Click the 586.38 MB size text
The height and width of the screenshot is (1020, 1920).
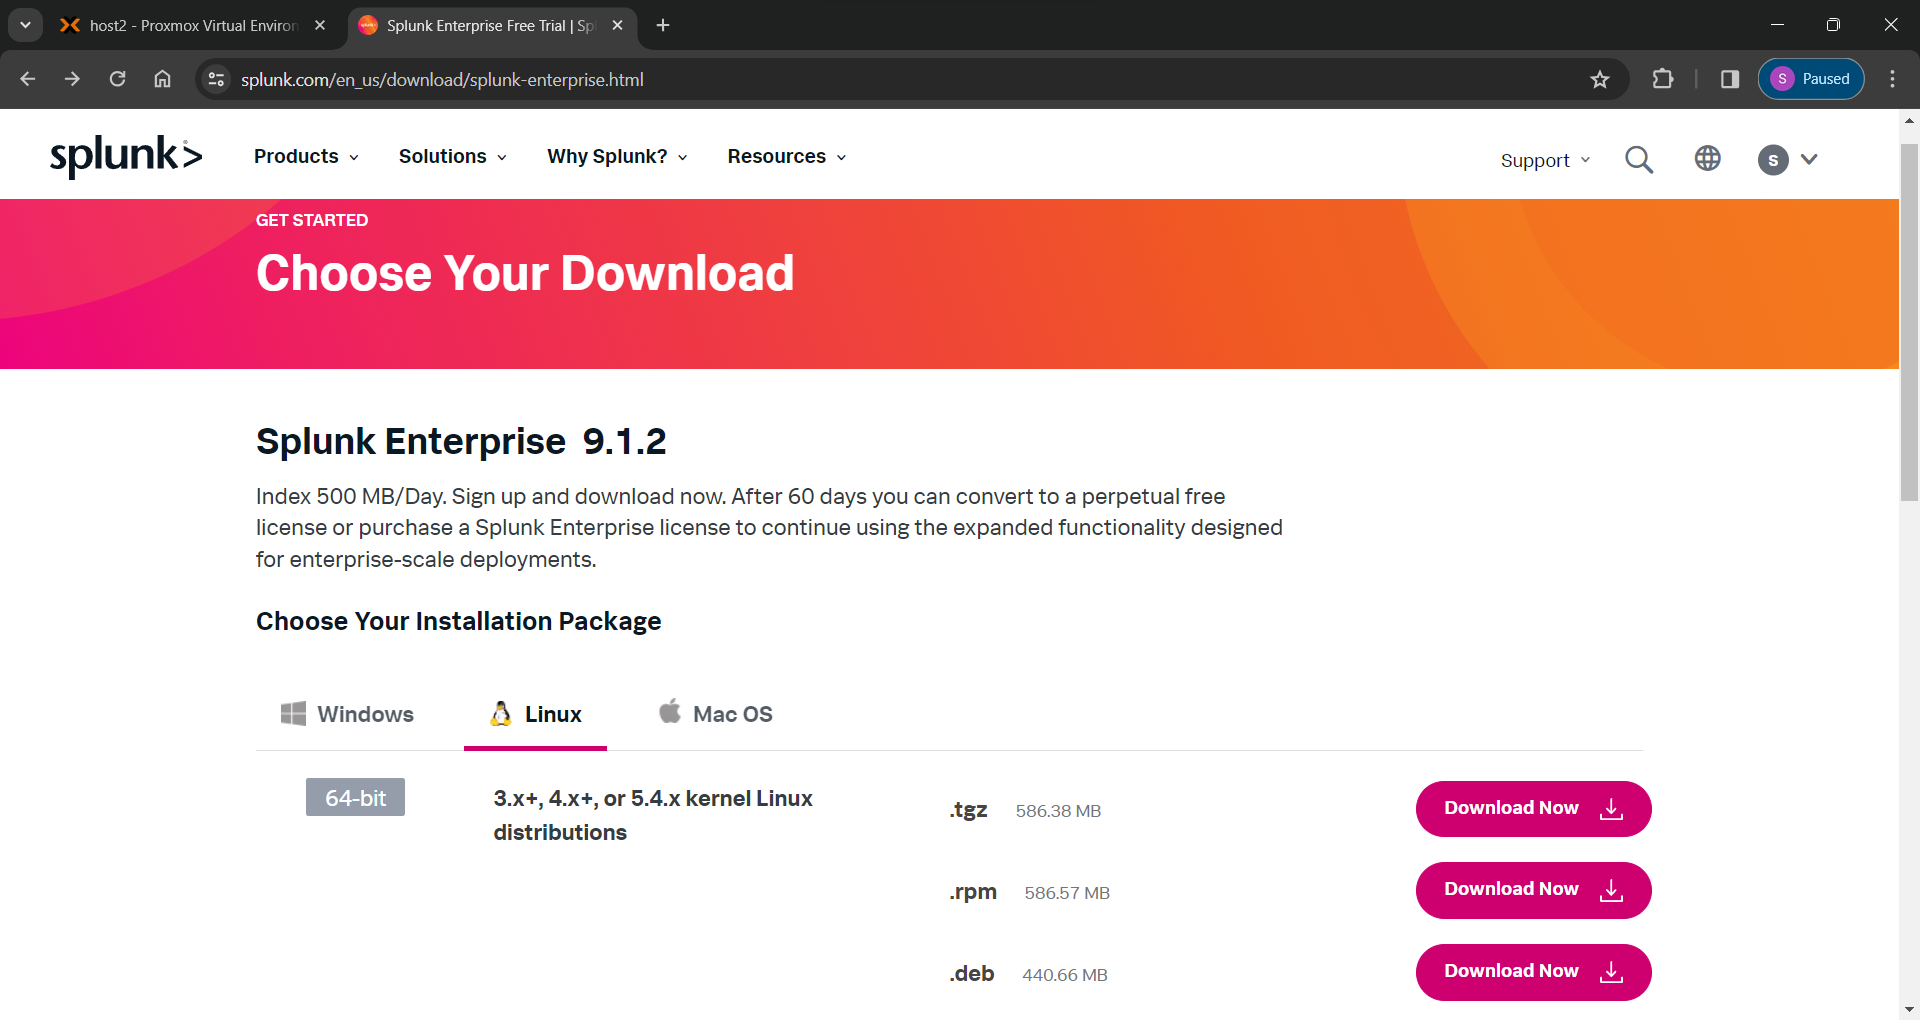tap(1058, 811)
